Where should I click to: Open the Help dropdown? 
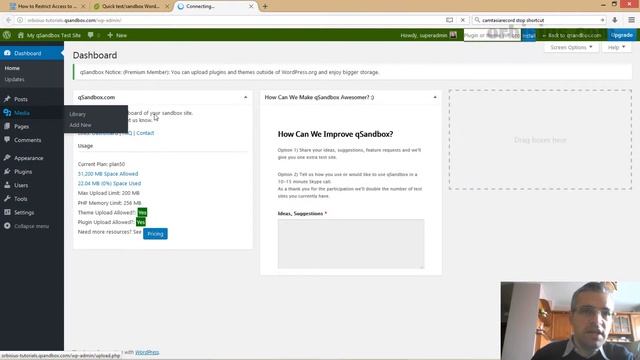616,47
